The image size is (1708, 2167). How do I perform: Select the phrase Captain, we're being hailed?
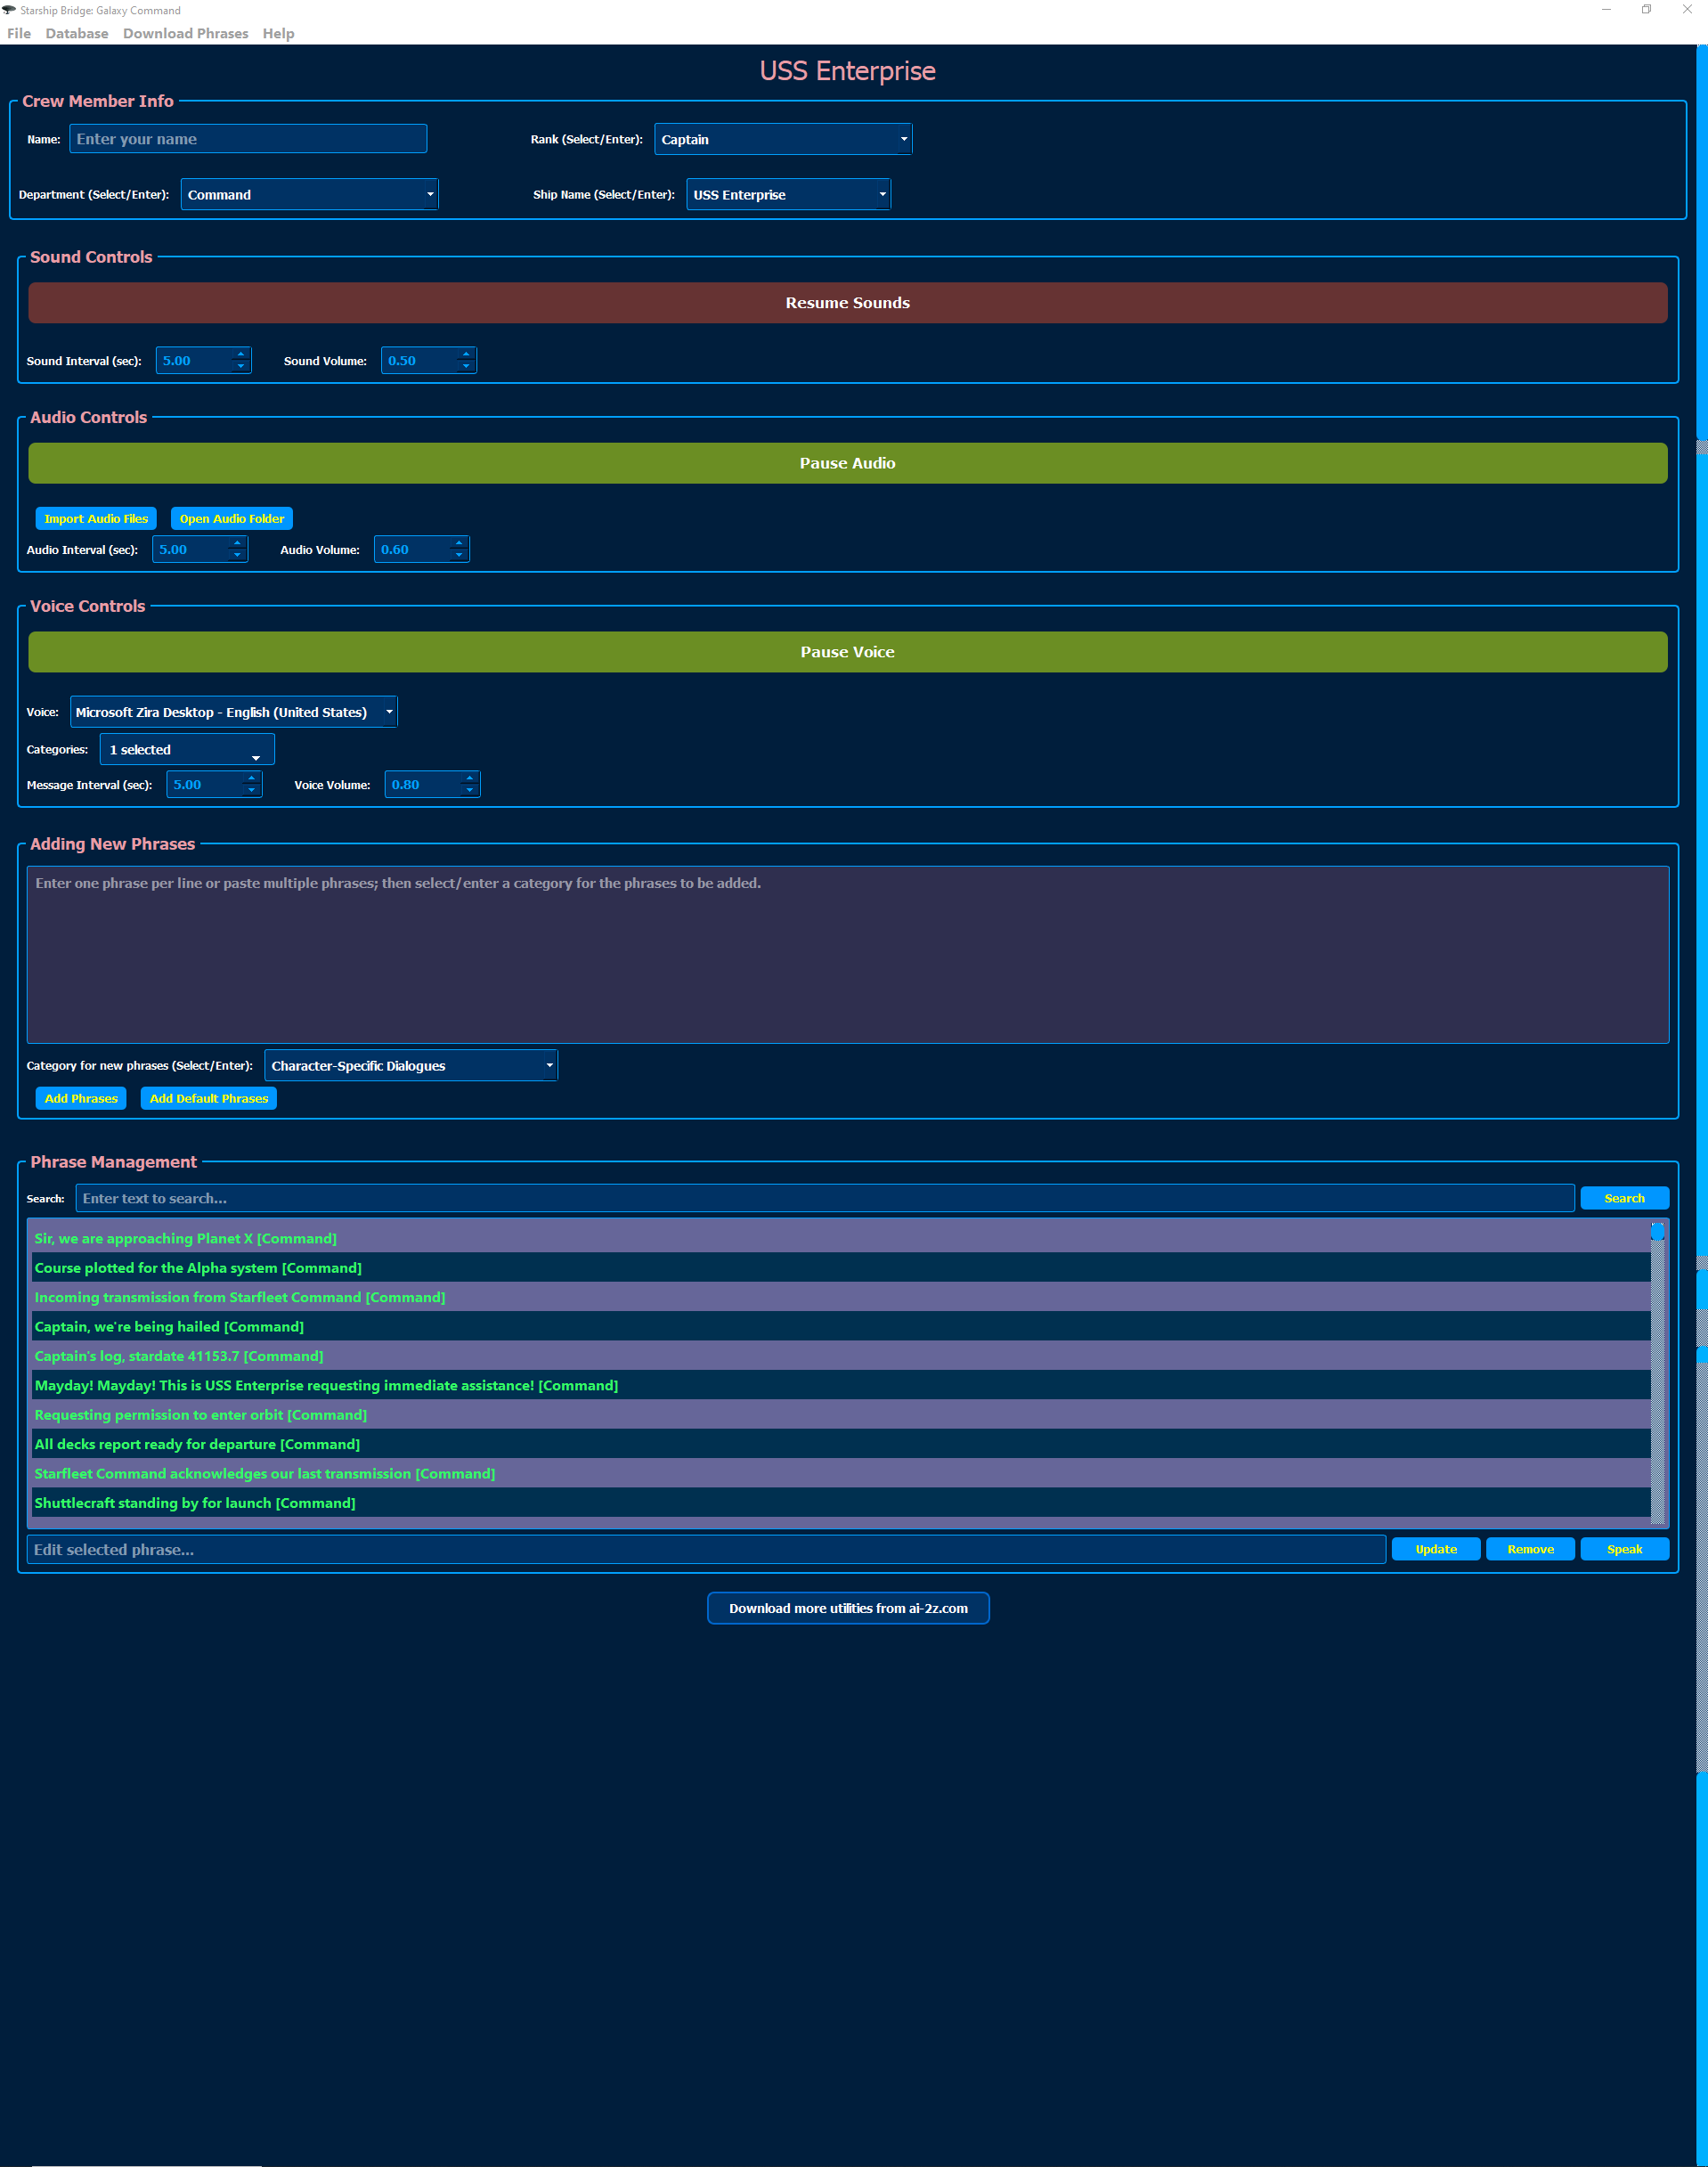click(x=169, y=1326)
